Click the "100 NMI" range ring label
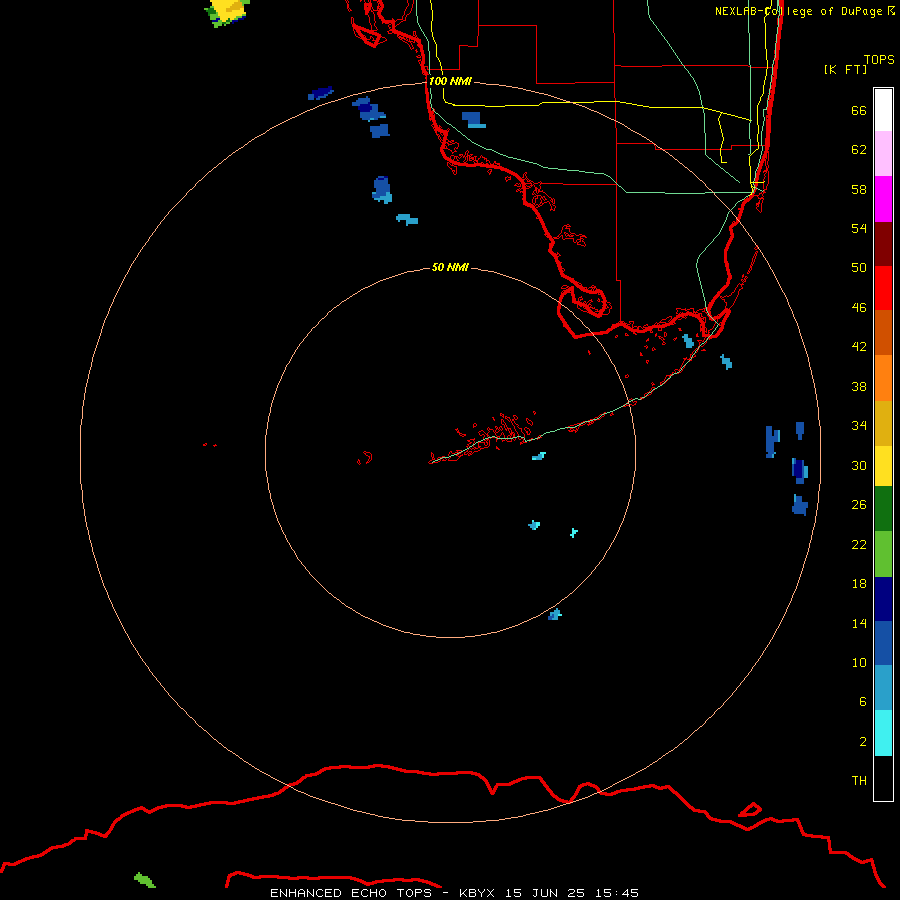The image size is (900, 900). point(450,82)
